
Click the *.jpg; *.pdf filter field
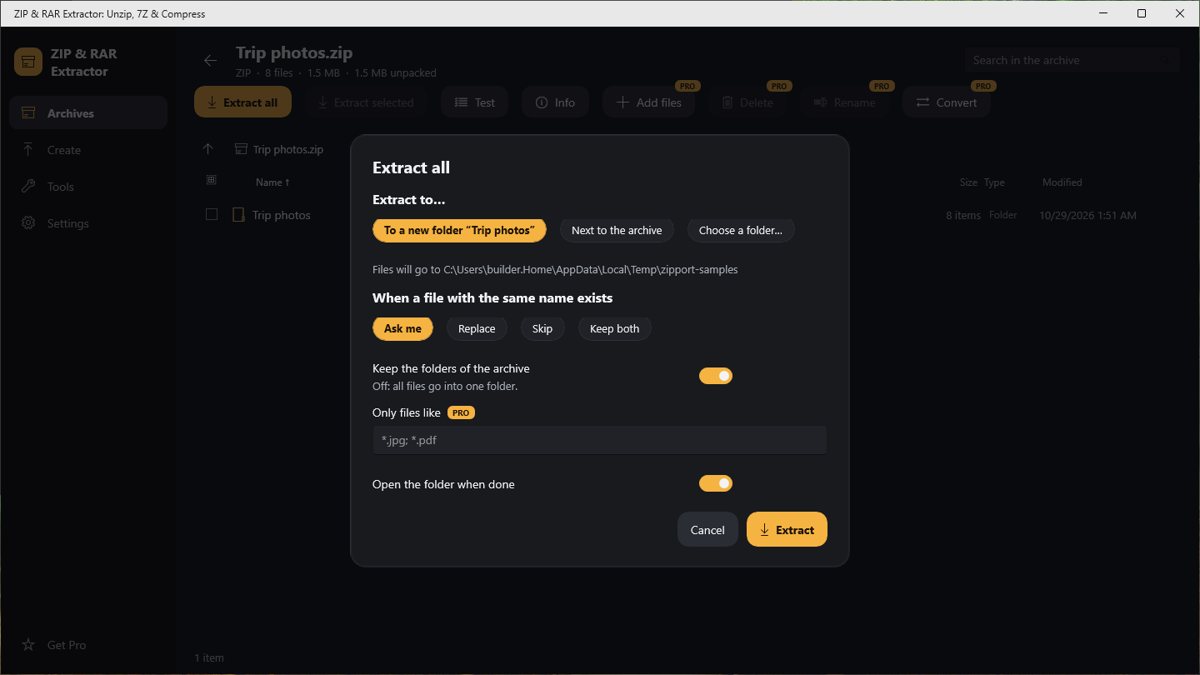(600, 440)
